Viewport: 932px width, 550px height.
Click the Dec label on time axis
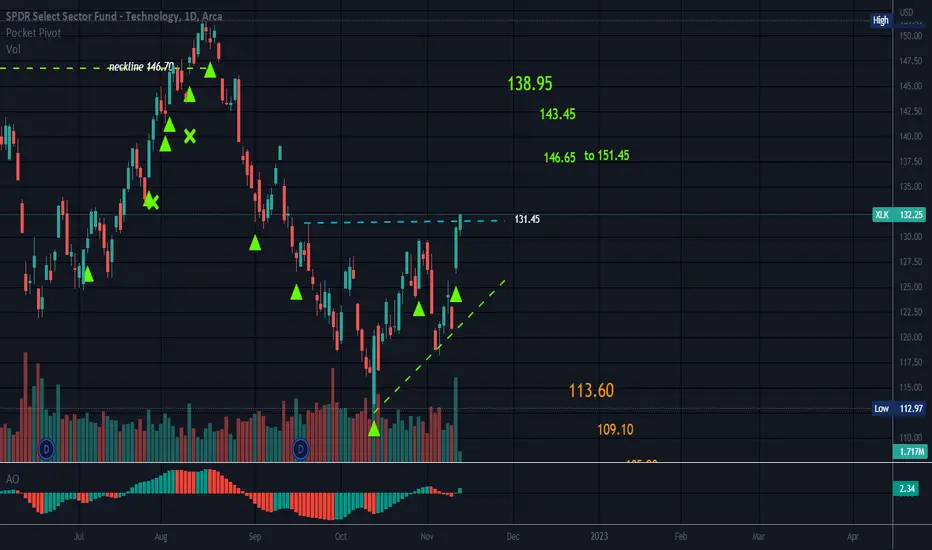513,536
